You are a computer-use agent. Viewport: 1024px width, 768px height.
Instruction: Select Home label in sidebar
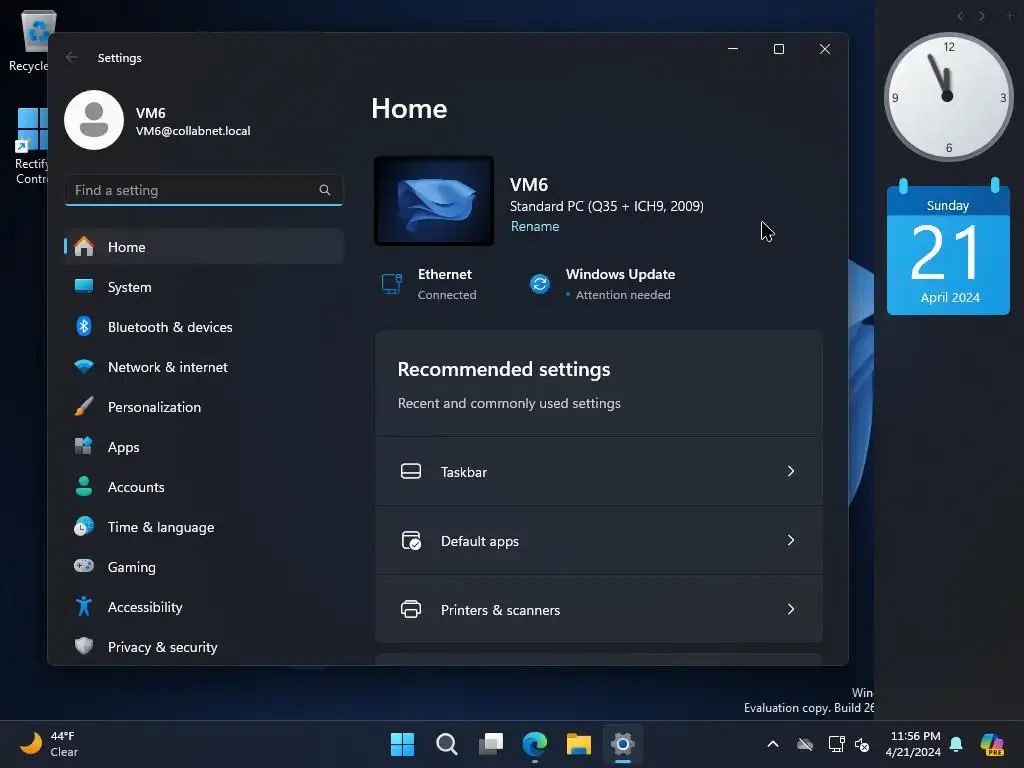[127, 247]
